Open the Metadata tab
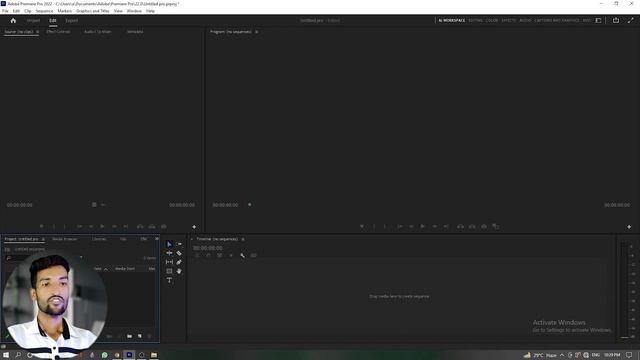The width and height of the screenshot is (640, 360). click(x=135, y=31)
